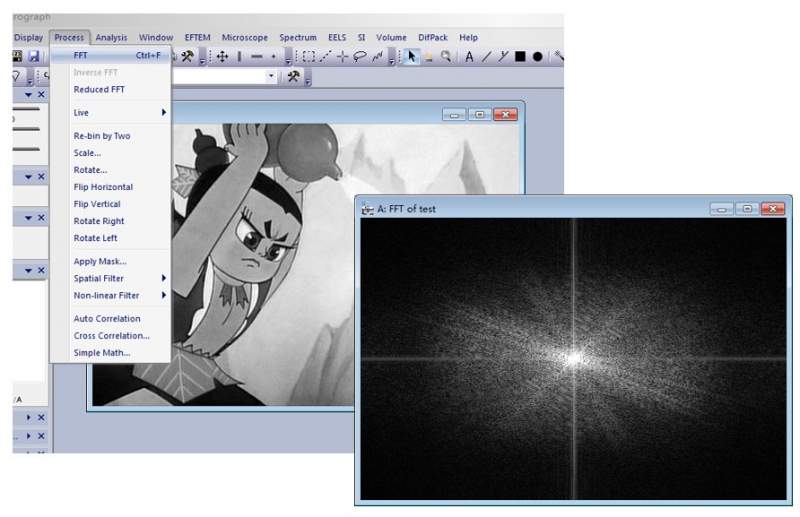
Task: Choose Rotate Right
Action: [111, 221]
